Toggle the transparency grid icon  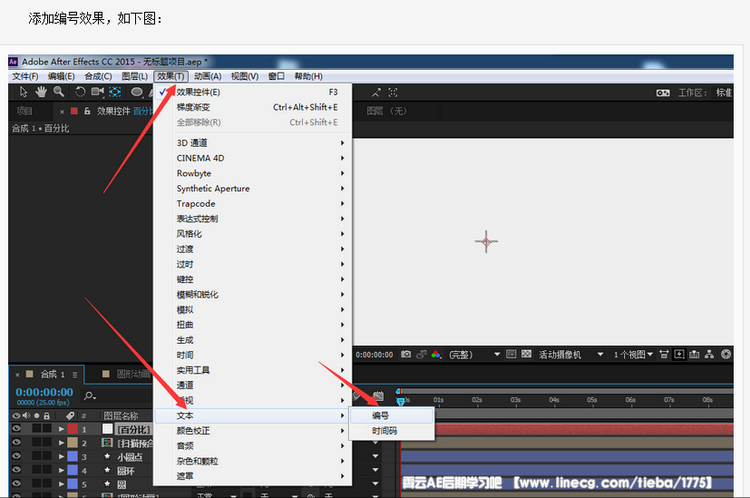pyautogui.click(x=526, y=354)
